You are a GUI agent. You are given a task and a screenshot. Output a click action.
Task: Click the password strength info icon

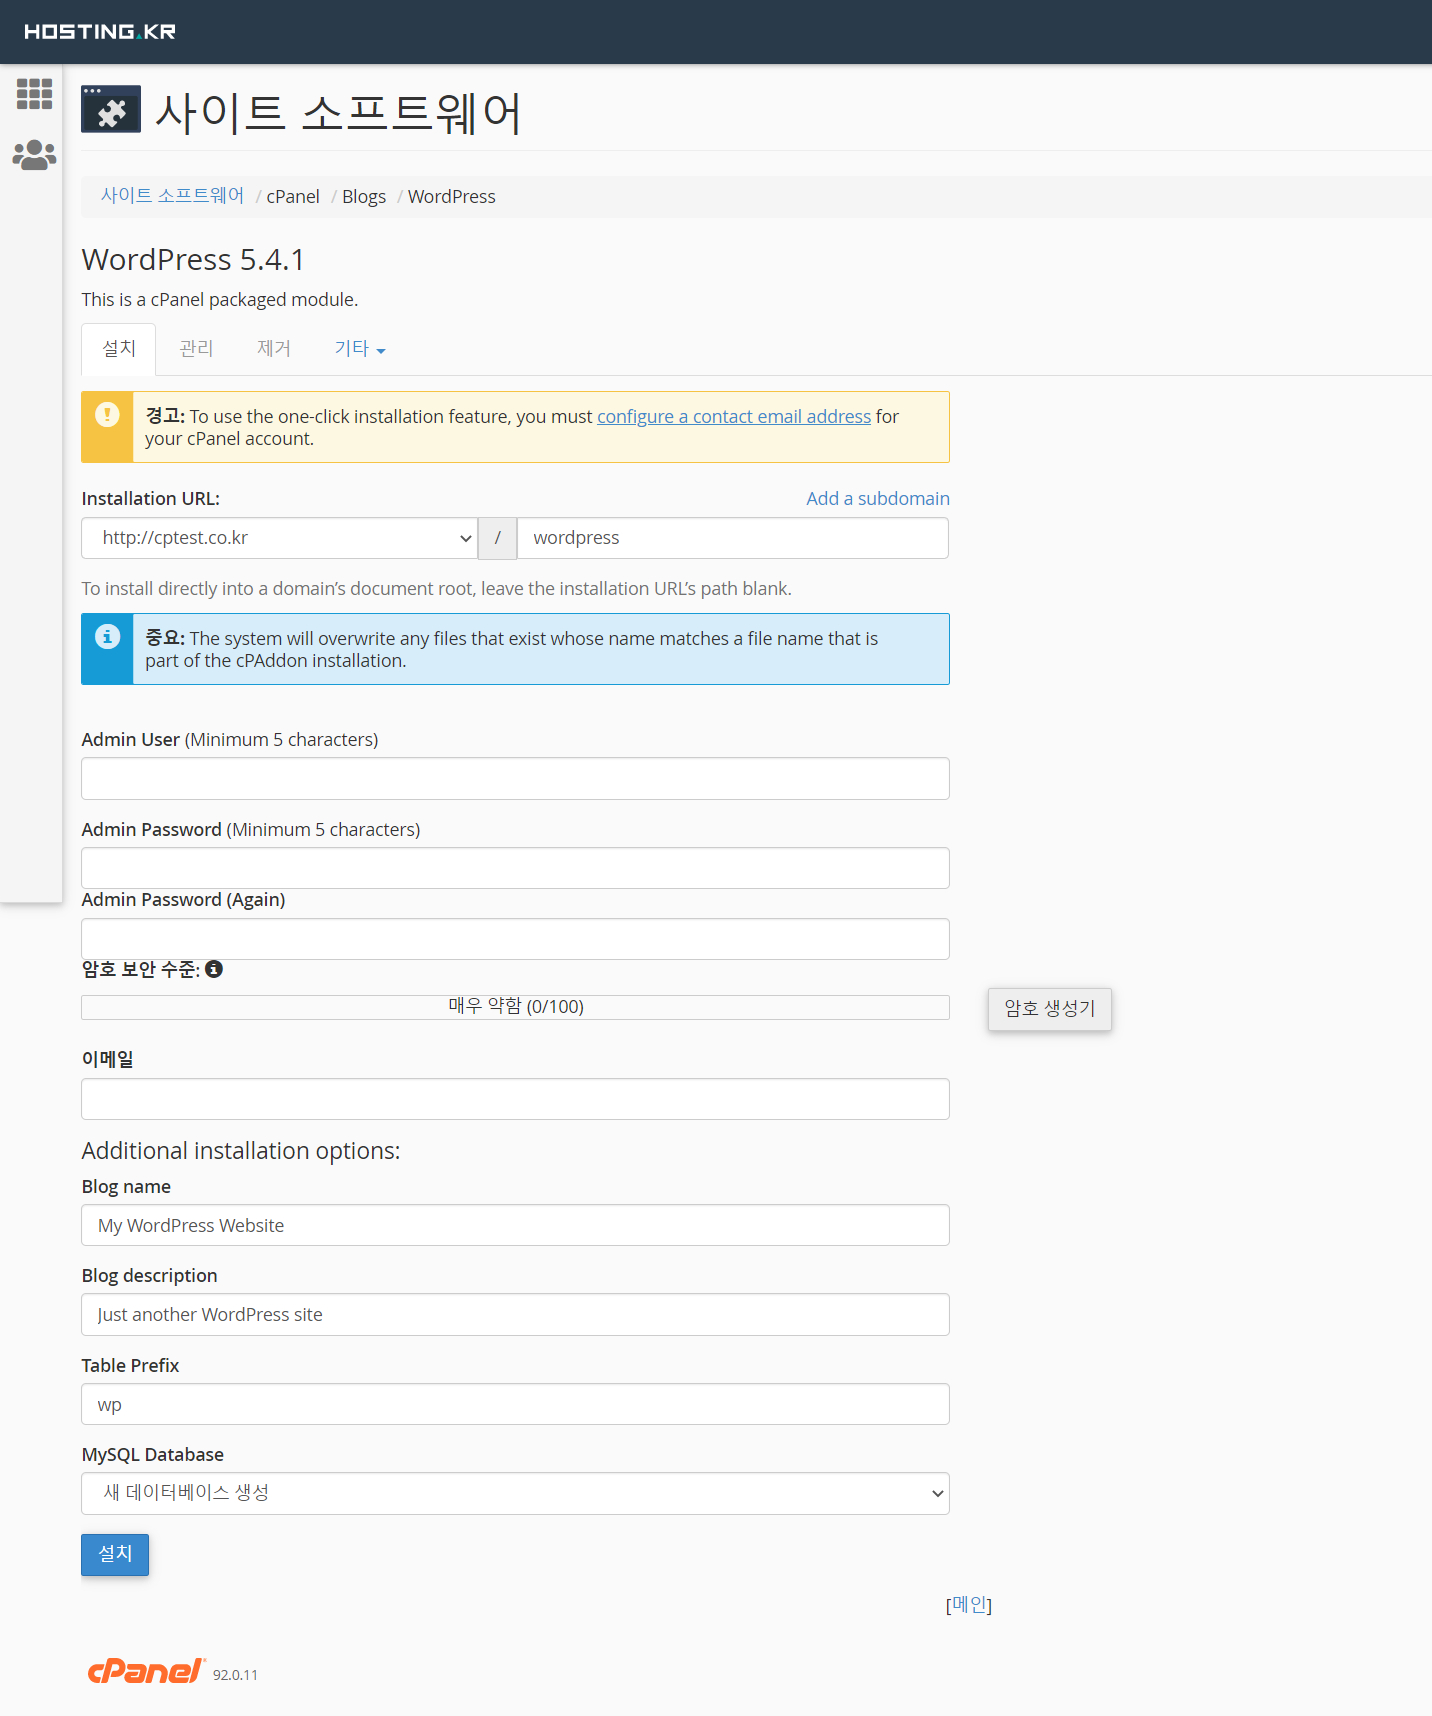214,969
